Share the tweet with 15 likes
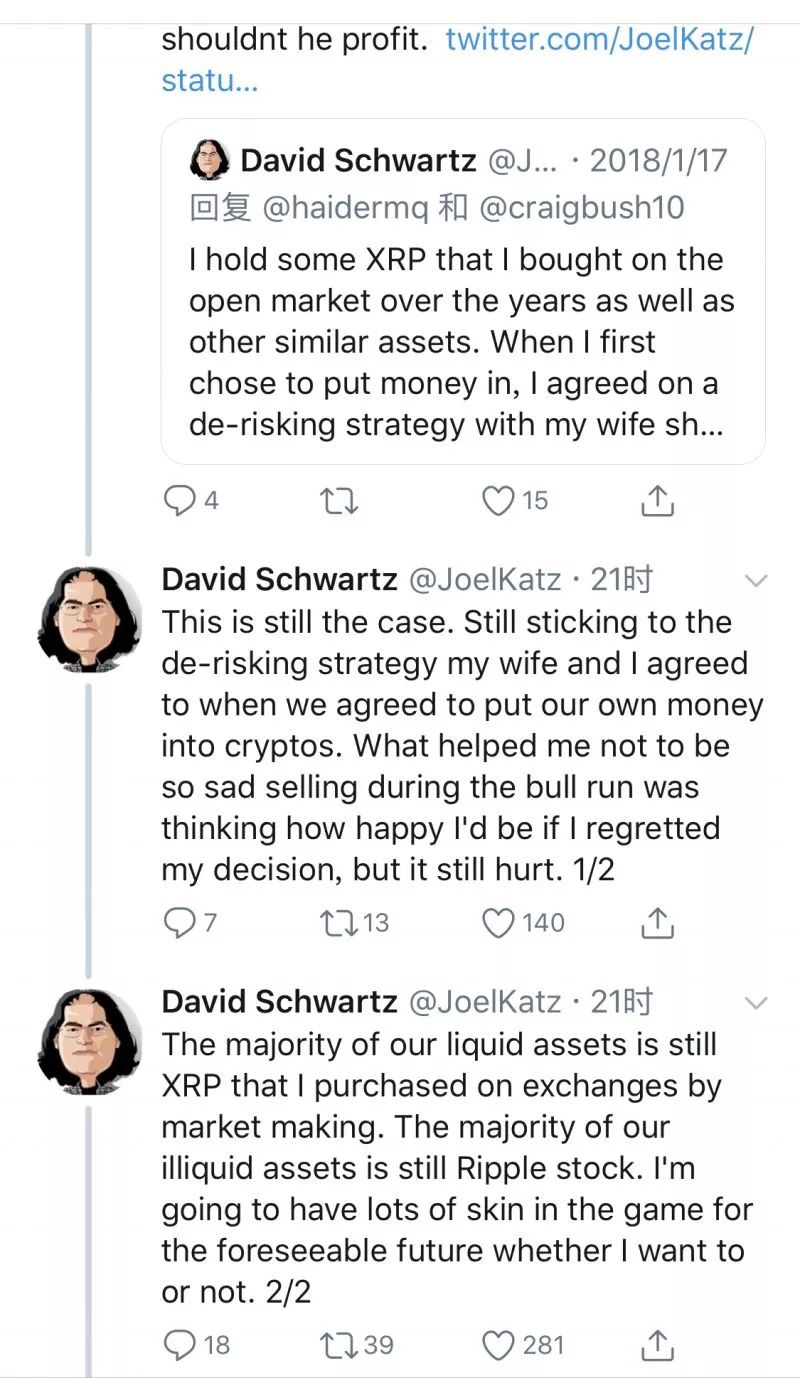The width and height of the screenshot is (800, 1378). click(x=657, y=500)
